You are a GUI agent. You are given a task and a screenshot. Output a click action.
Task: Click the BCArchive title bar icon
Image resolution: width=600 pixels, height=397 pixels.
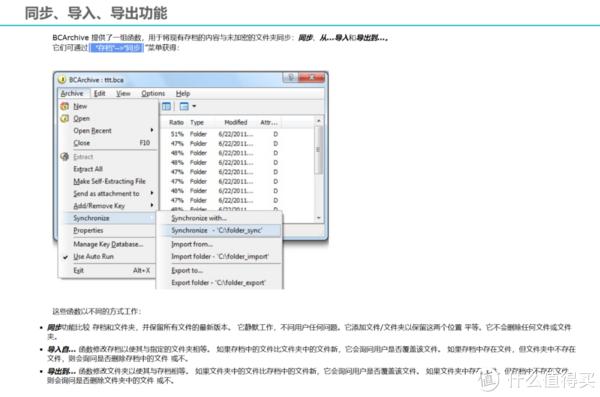coord(62,79)
